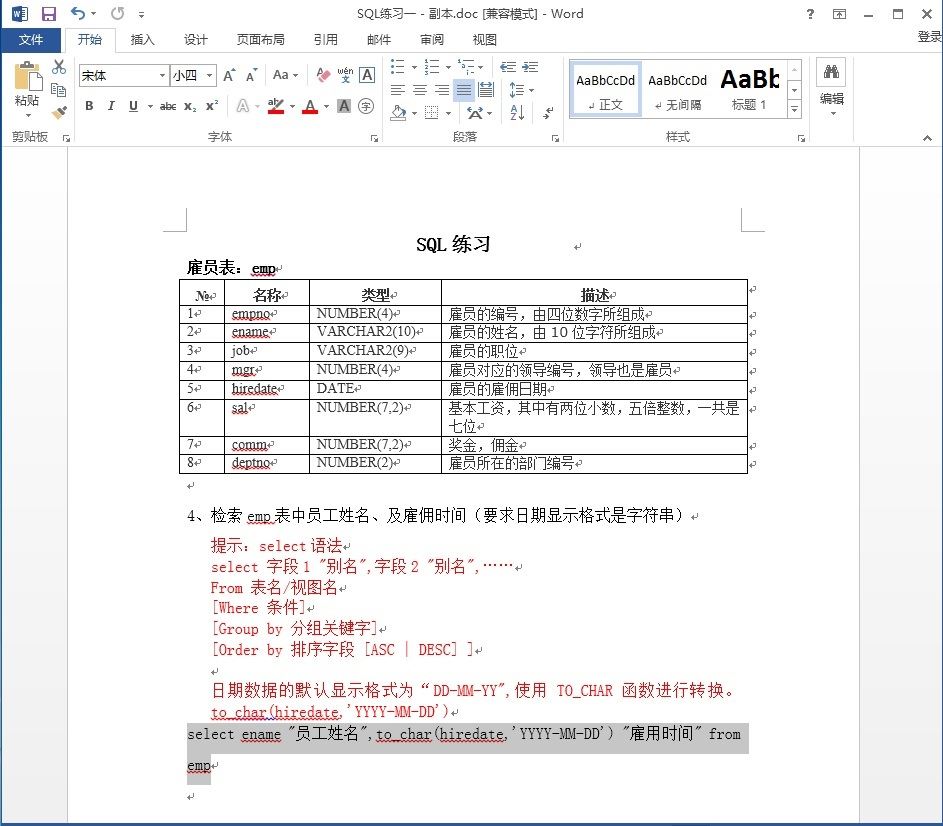
Task: Click the Save icon in quick access toolbar
Action: 48,14
